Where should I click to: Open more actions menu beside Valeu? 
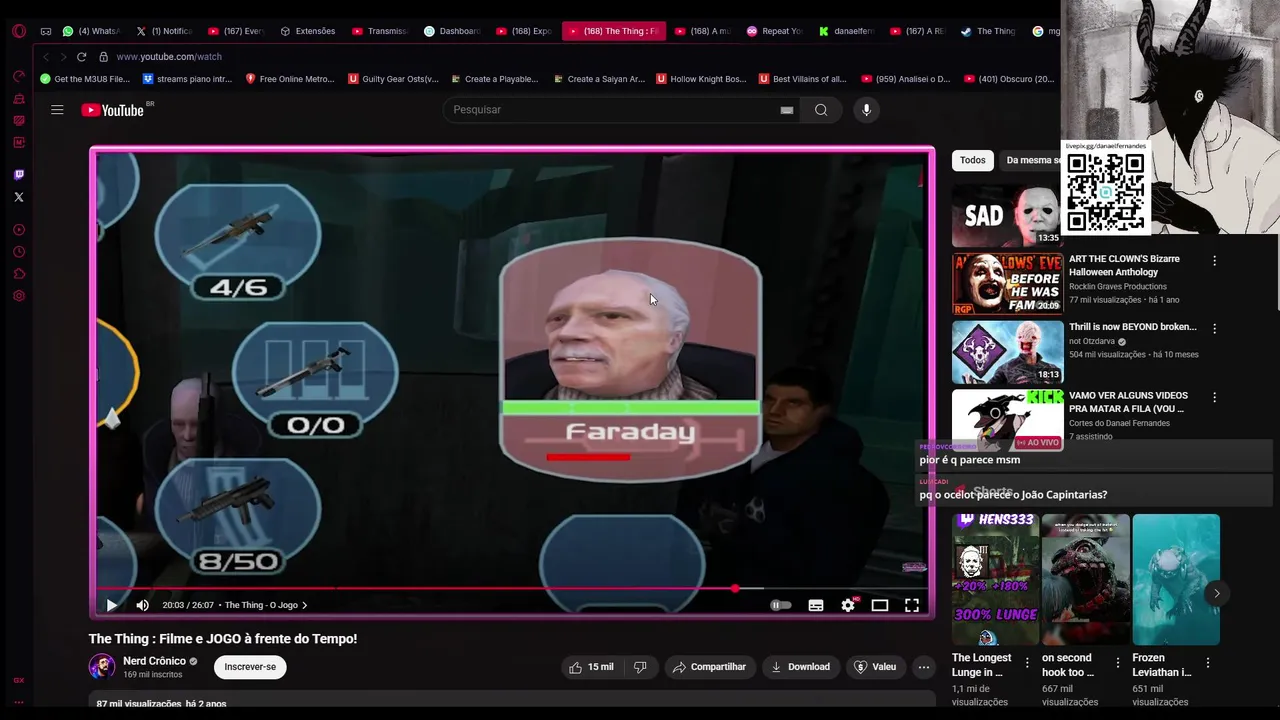click(x=924, y=667)
